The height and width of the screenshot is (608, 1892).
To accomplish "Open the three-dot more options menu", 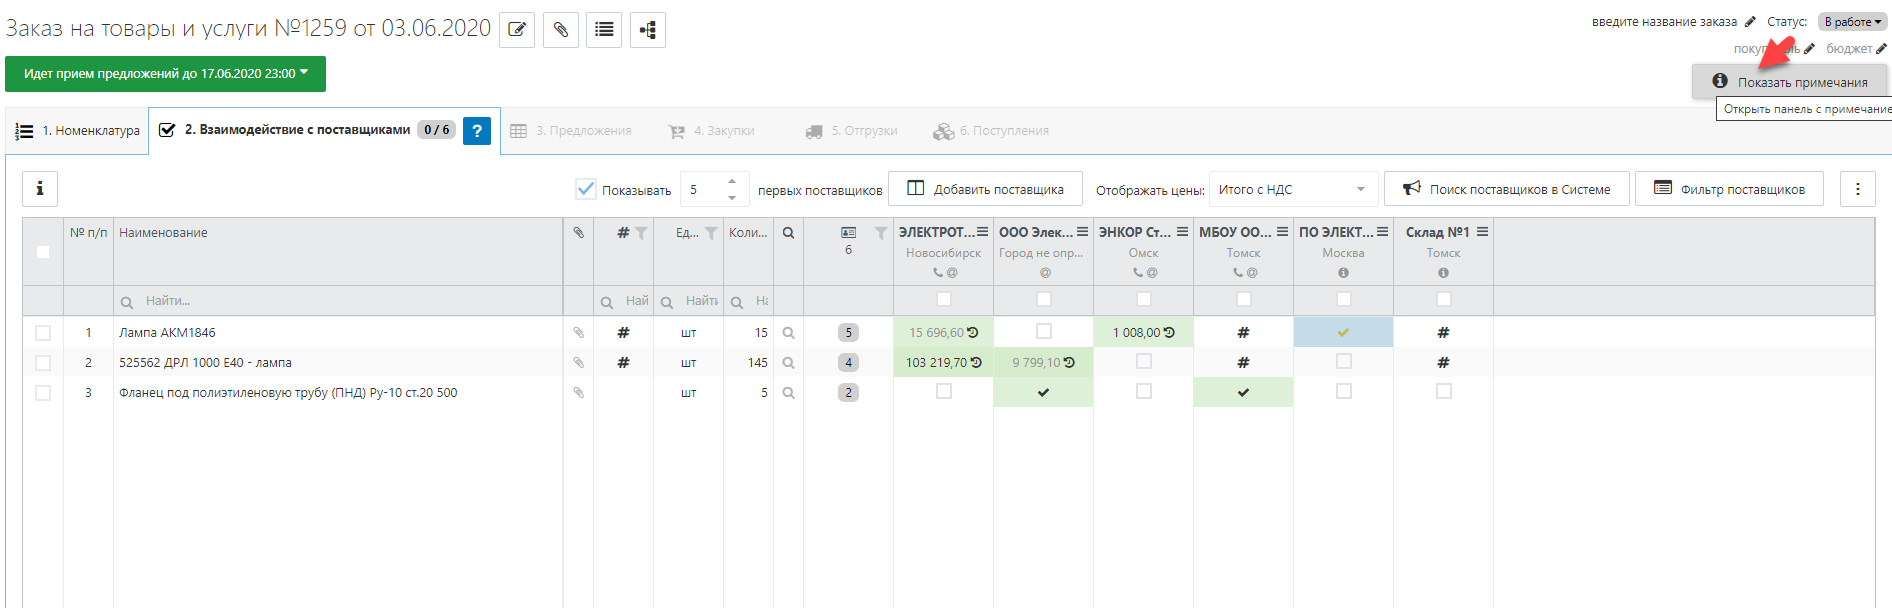I will [1857, 189].
